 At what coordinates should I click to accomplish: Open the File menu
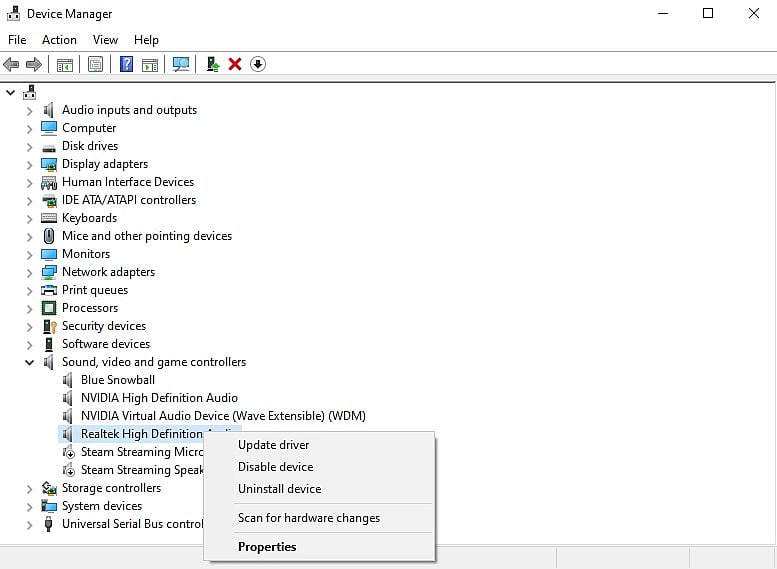coord(17,40)
